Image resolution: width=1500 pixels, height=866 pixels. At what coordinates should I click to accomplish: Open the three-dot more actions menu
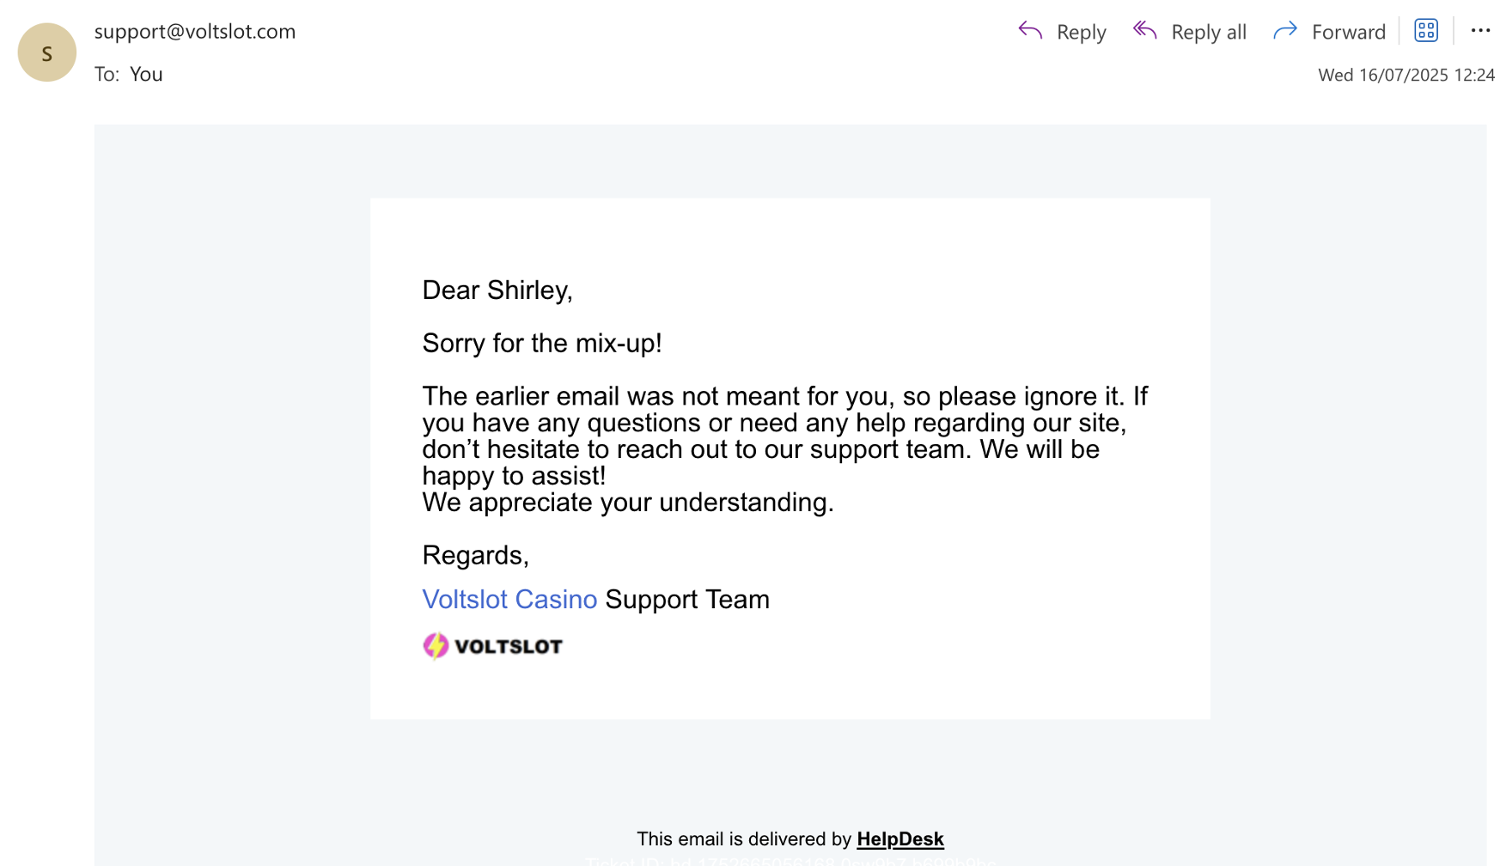(1480, 31)
